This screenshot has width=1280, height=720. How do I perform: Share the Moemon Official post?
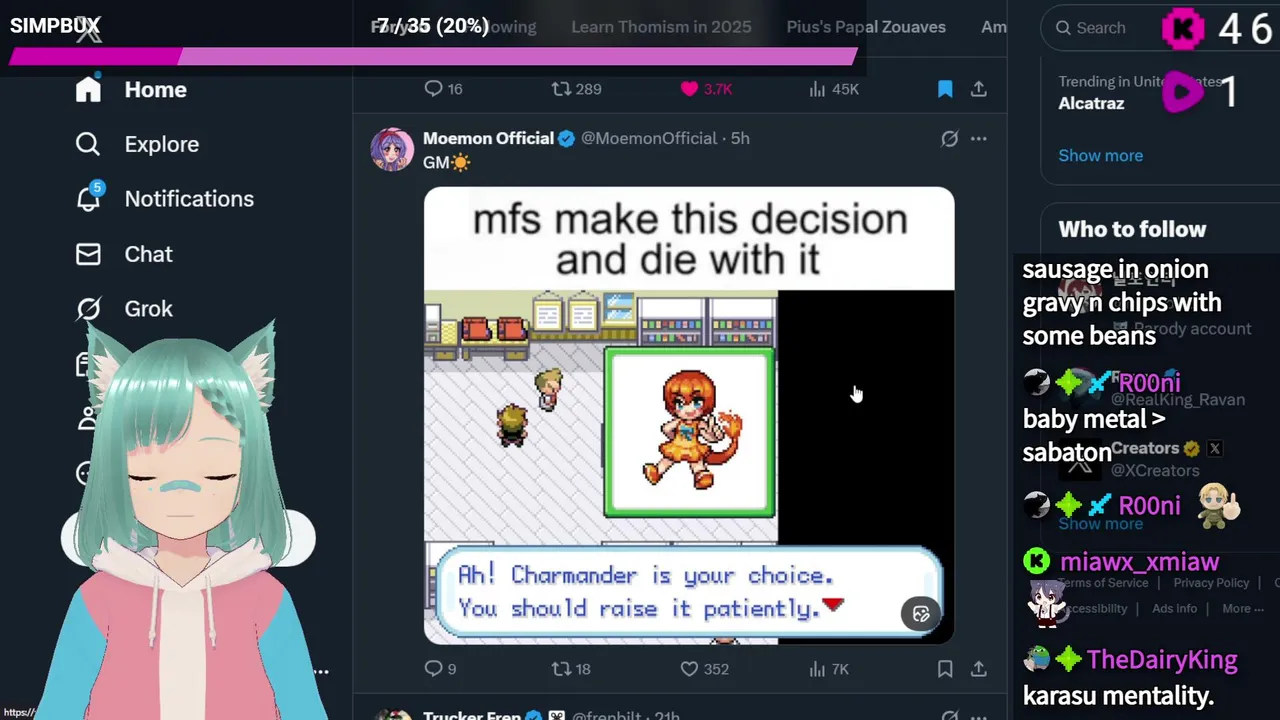pyautogui.click(x=979, y=668)
